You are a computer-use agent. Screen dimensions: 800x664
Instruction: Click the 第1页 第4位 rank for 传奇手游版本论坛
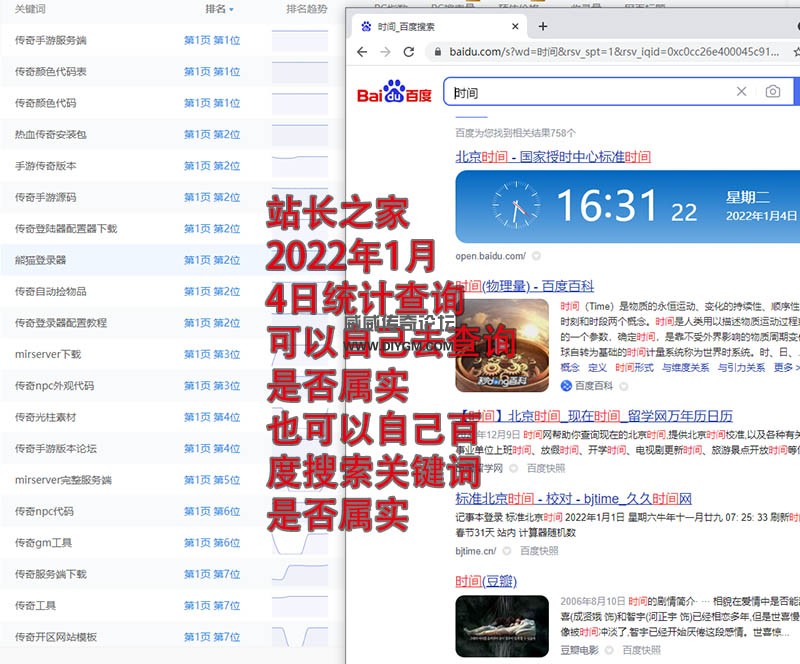(x=212, y=449)
